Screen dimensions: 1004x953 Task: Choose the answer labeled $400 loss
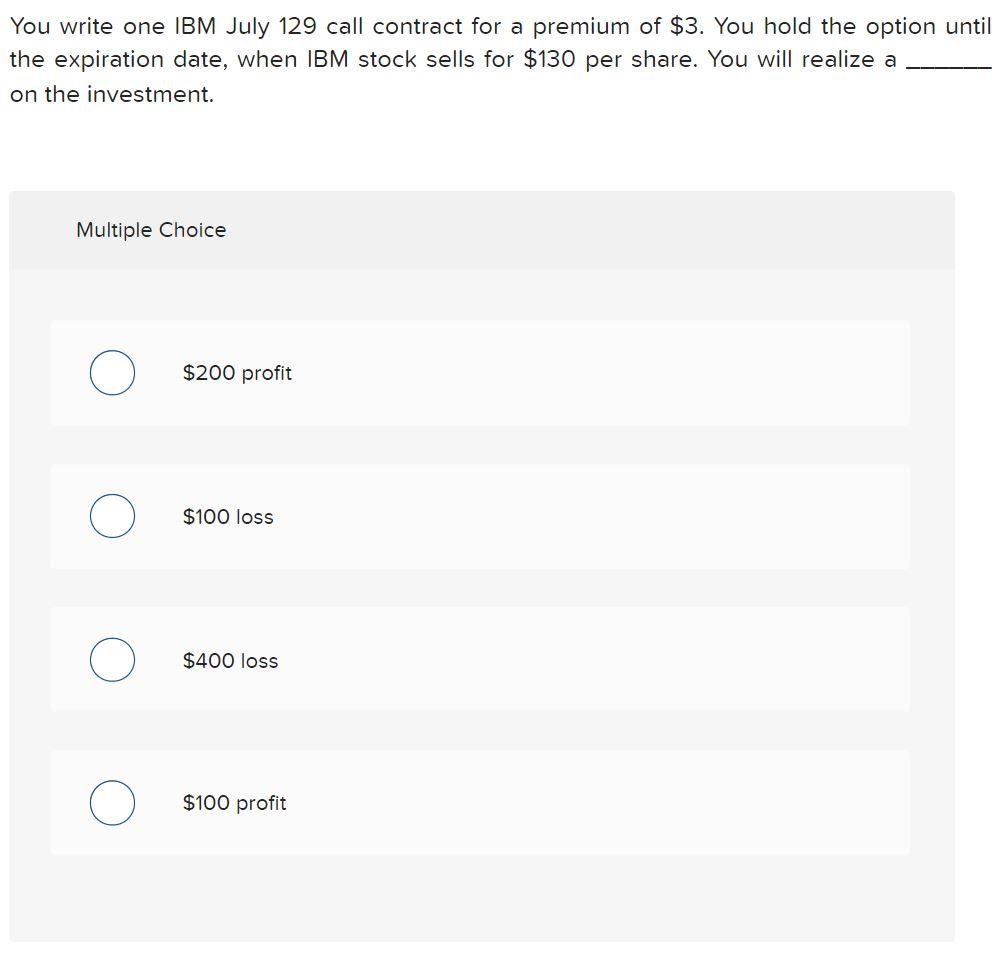(230, 660)
